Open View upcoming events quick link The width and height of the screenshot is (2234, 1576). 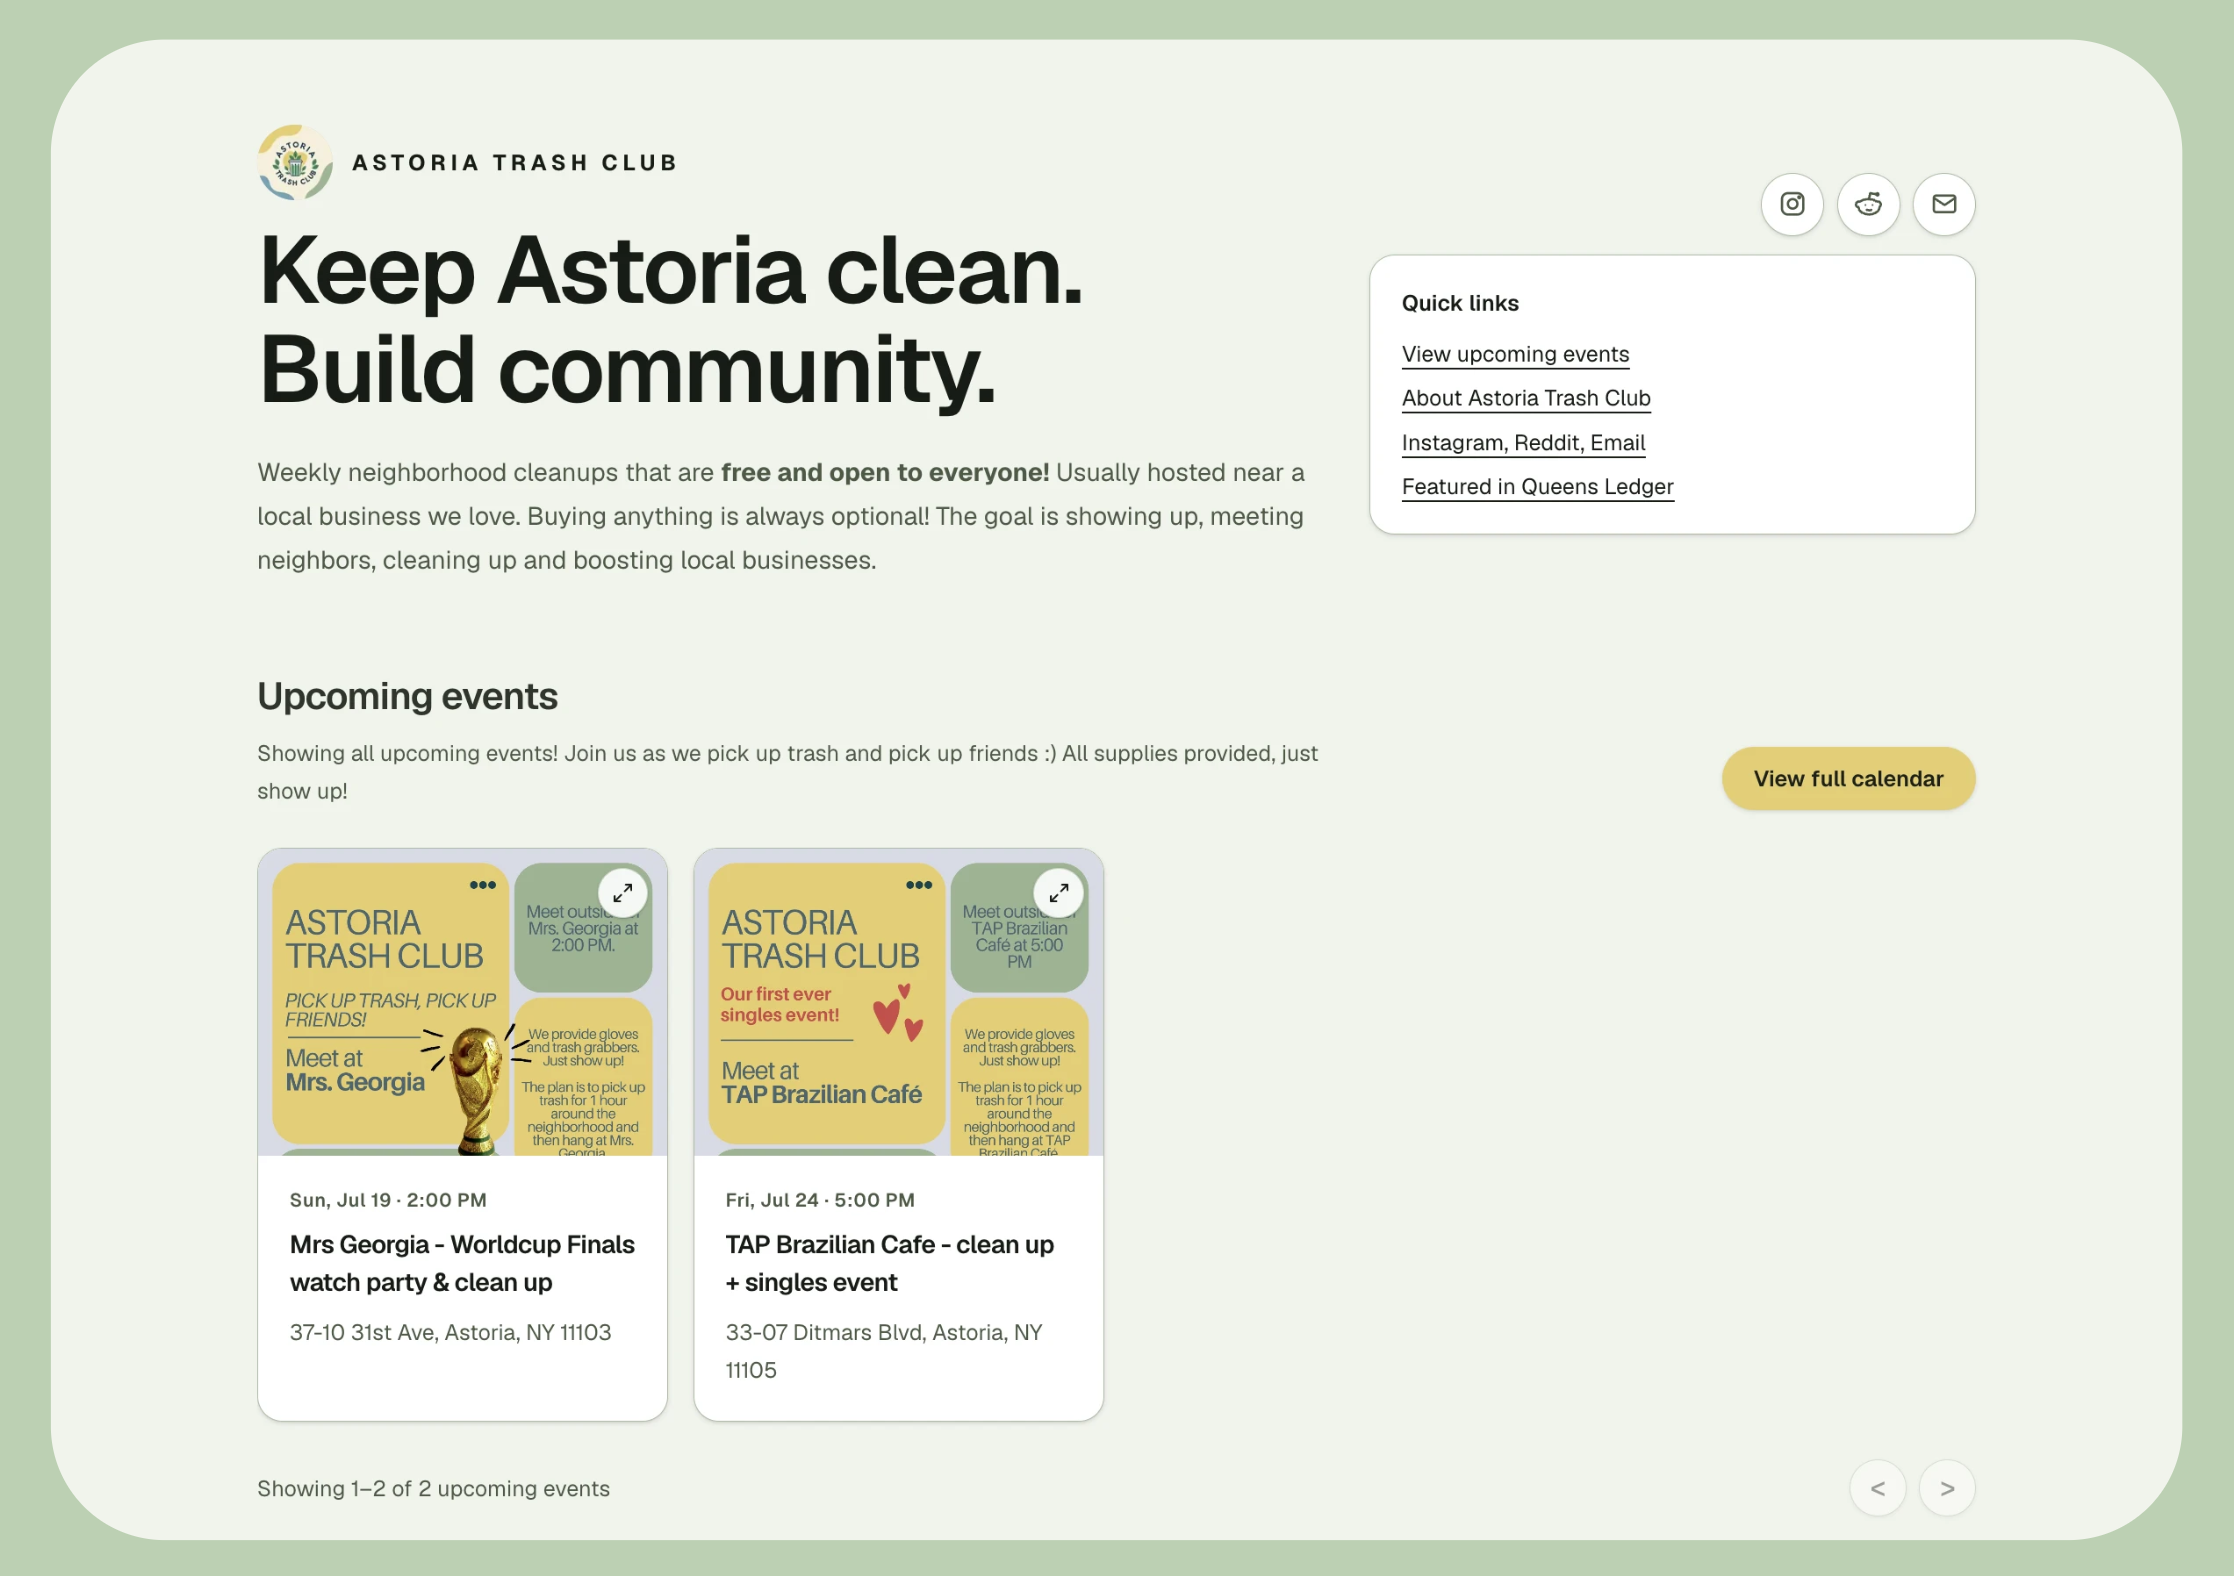point(1515,354)
